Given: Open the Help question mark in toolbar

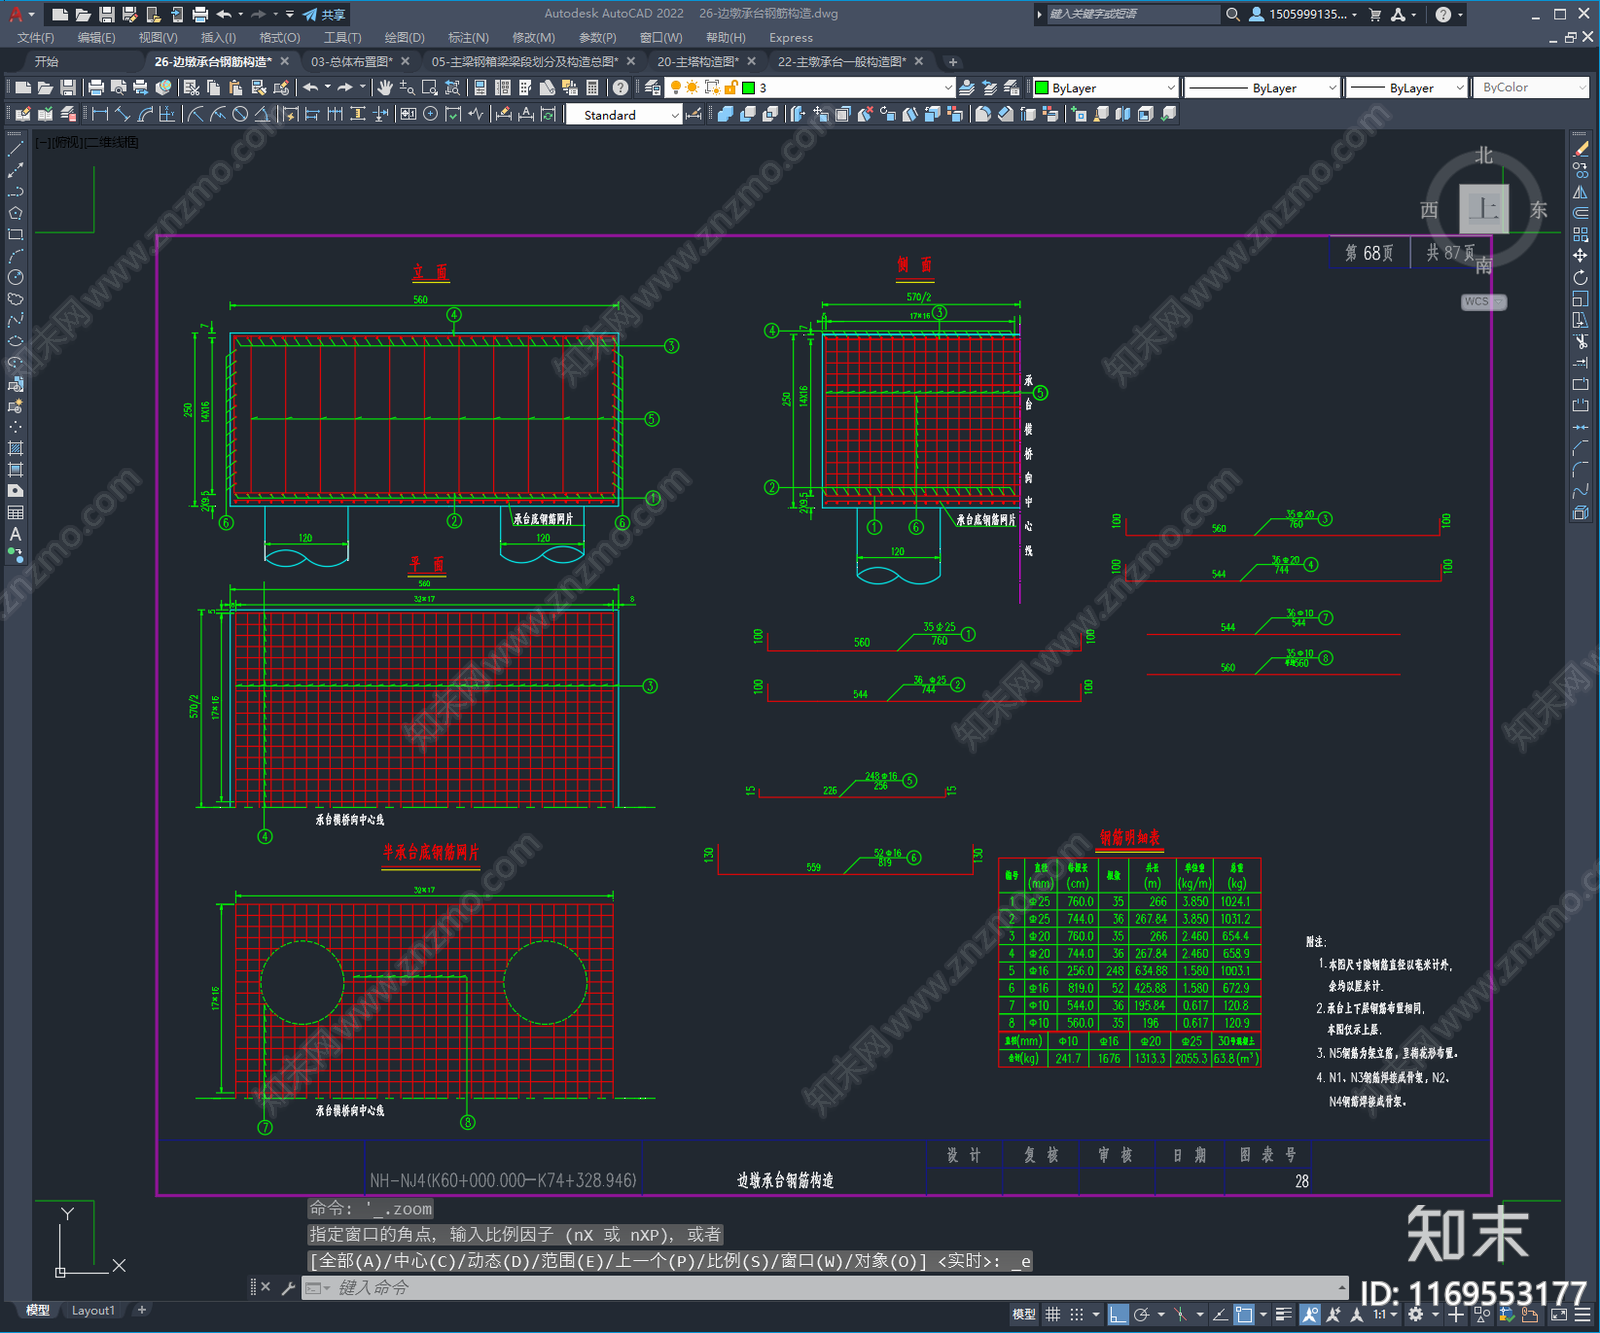Looking at the screenshot, I should click(x=621, y=88).
